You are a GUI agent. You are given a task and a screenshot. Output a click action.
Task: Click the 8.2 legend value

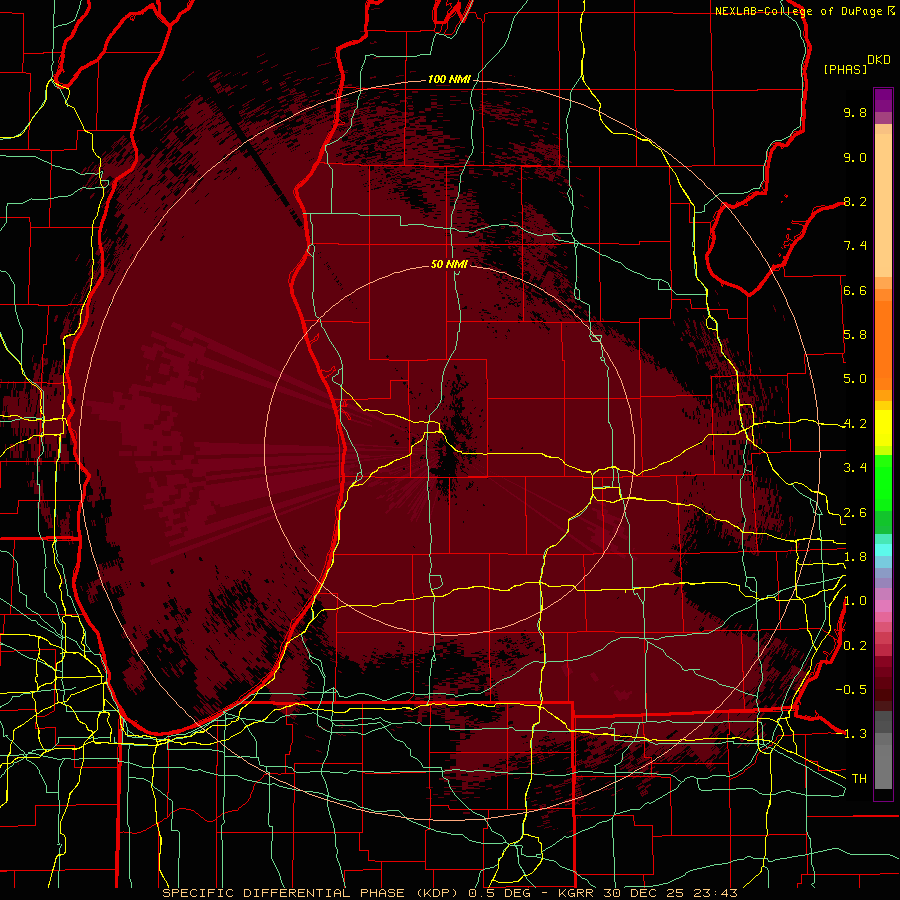point(855,201)
